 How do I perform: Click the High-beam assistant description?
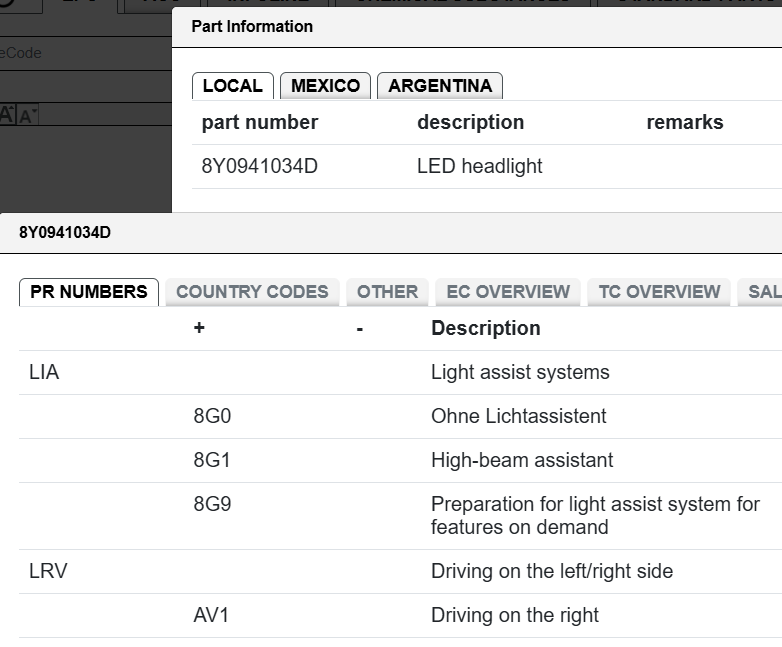click(522, 460)
